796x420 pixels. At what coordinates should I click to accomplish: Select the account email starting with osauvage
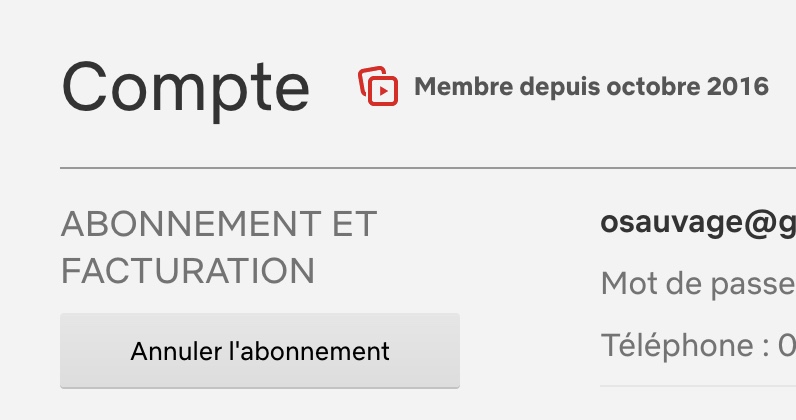click(x=697, y=225)
